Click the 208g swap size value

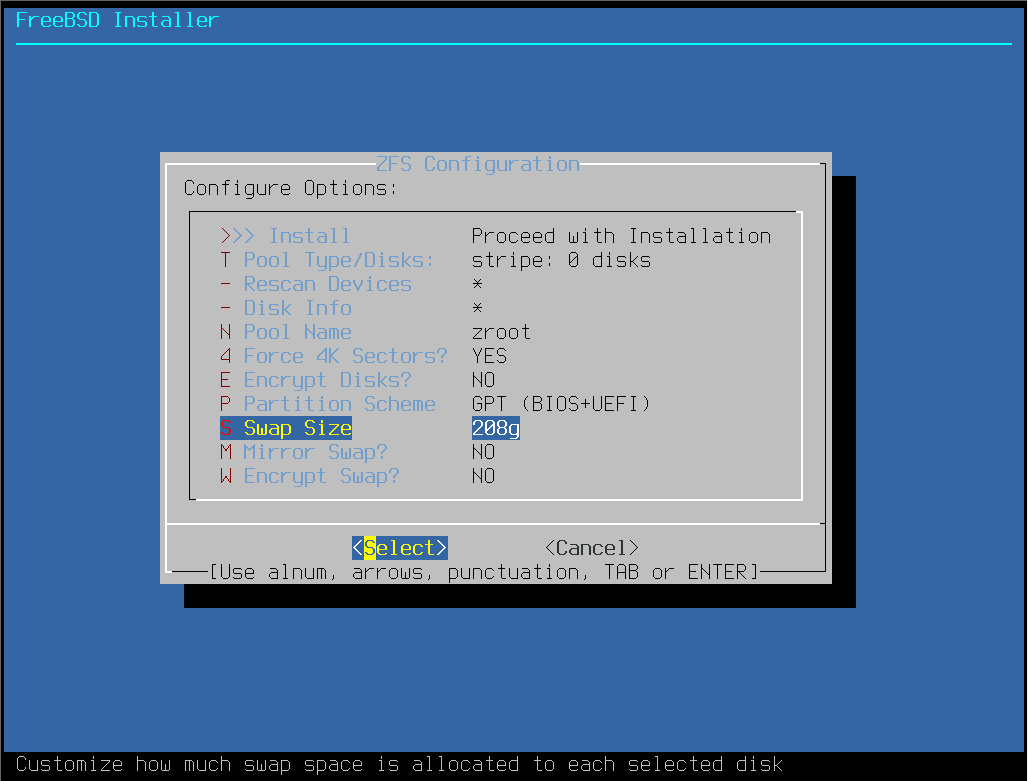click(496, 428)
